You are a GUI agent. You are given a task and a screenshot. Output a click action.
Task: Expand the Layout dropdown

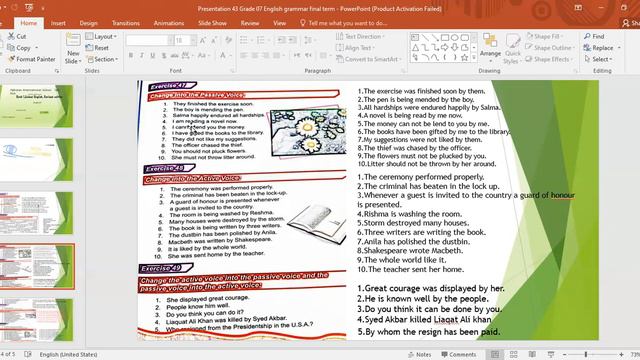coord(101,36)
